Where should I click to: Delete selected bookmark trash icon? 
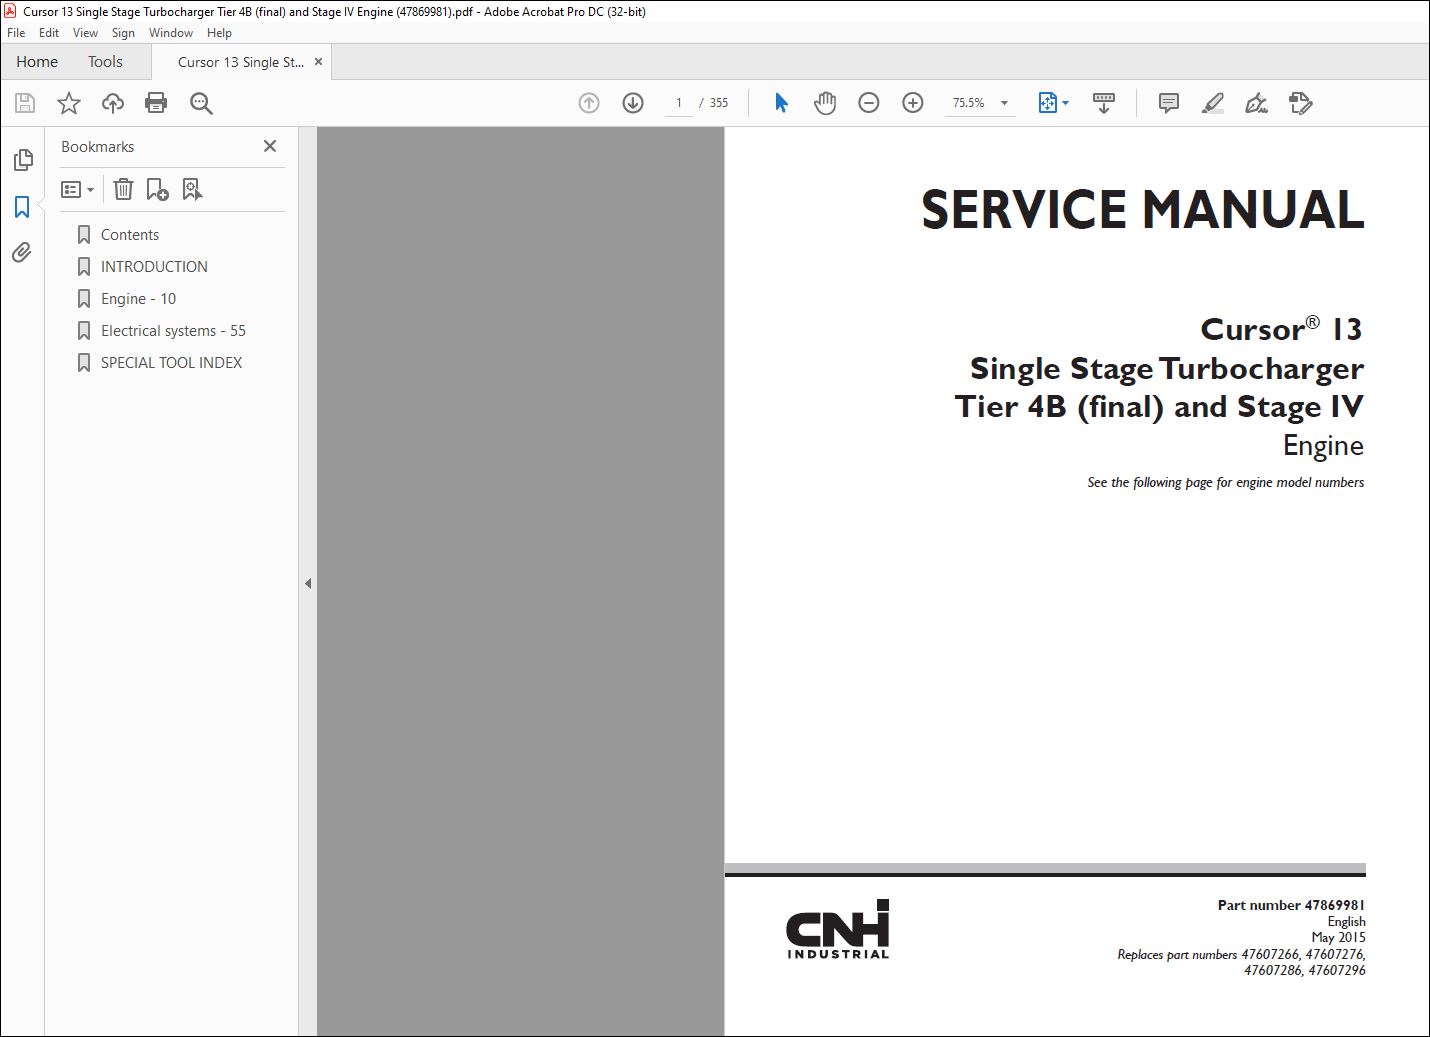[123, 189]
